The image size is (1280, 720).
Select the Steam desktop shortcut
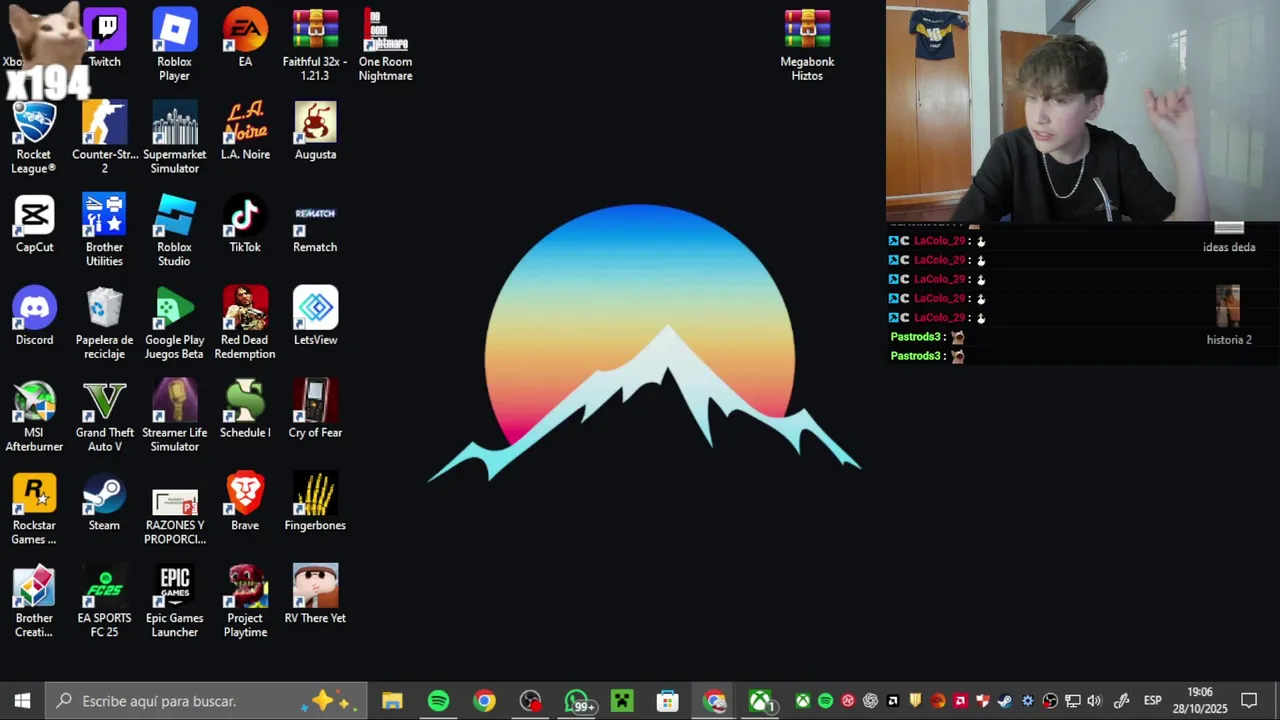pyautogui.click(x=105, y=503)
